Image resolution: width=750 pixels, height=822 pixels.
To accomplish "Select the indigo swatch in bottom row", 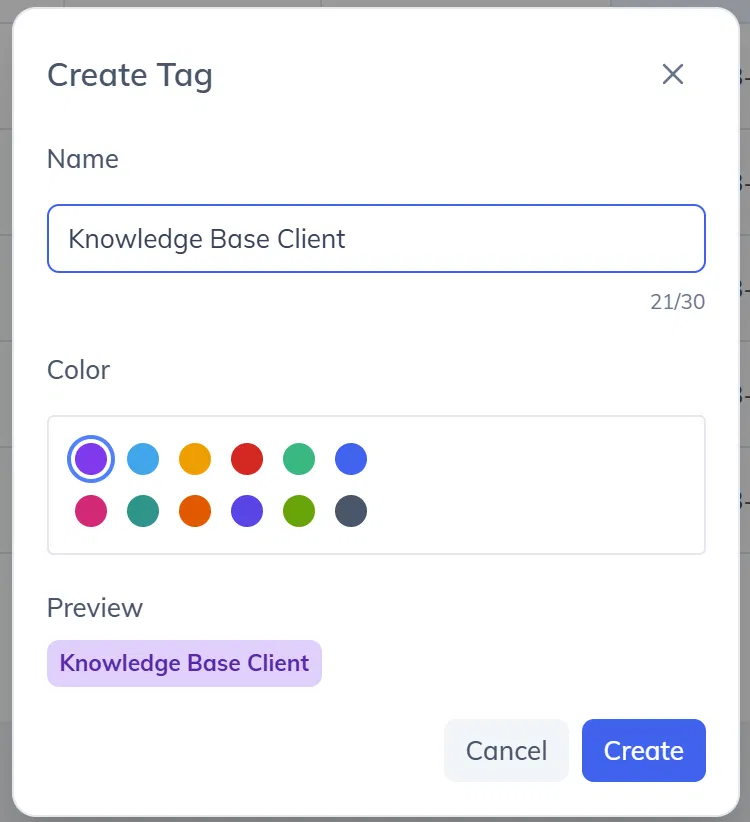I will pos(246,511).
